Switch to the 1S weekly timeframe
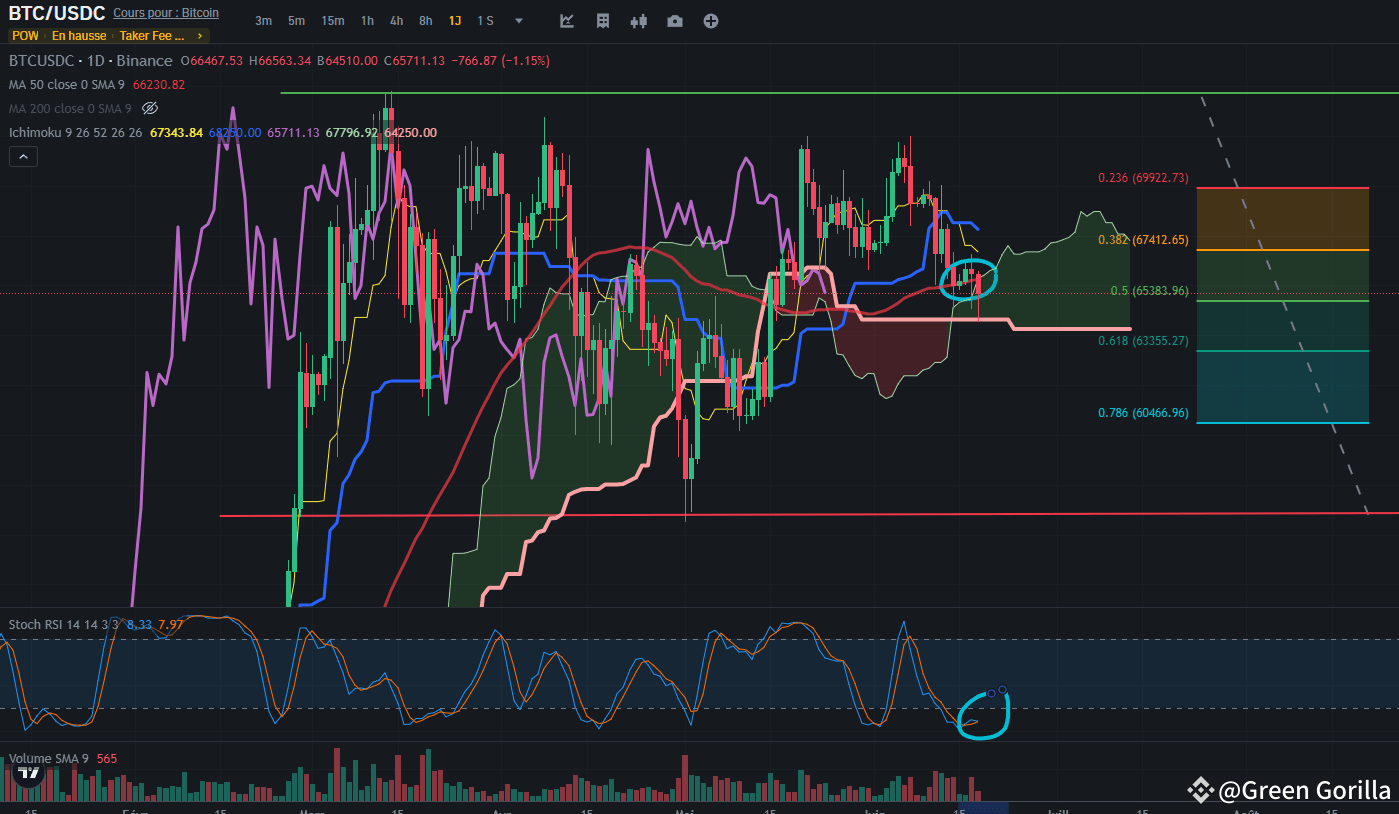The image size is (1399, 814). (485, 21)
